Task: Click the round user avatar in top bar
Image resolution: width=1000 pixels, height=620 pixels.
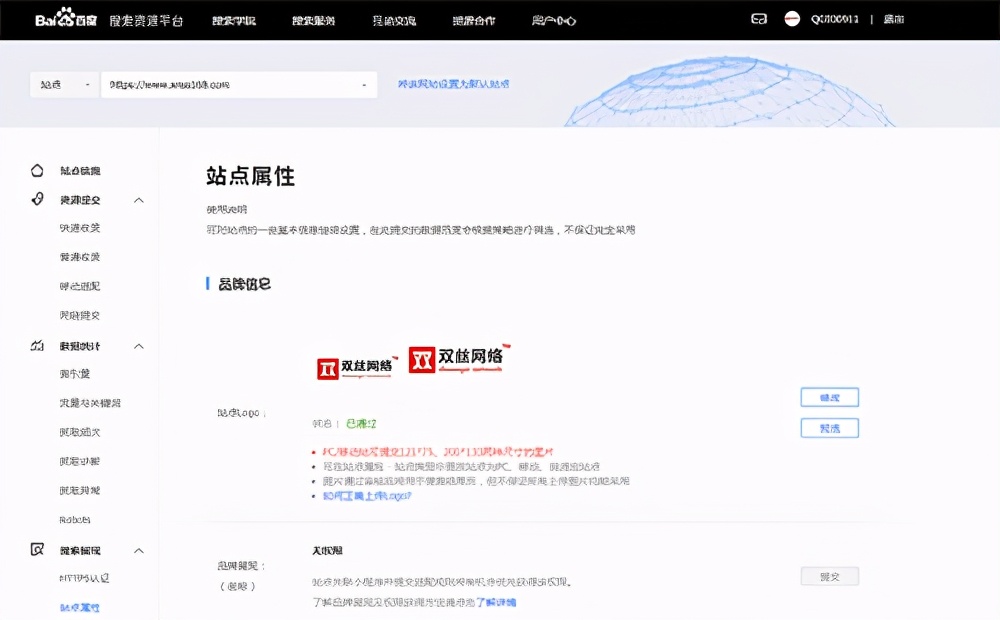Action: 792,17
